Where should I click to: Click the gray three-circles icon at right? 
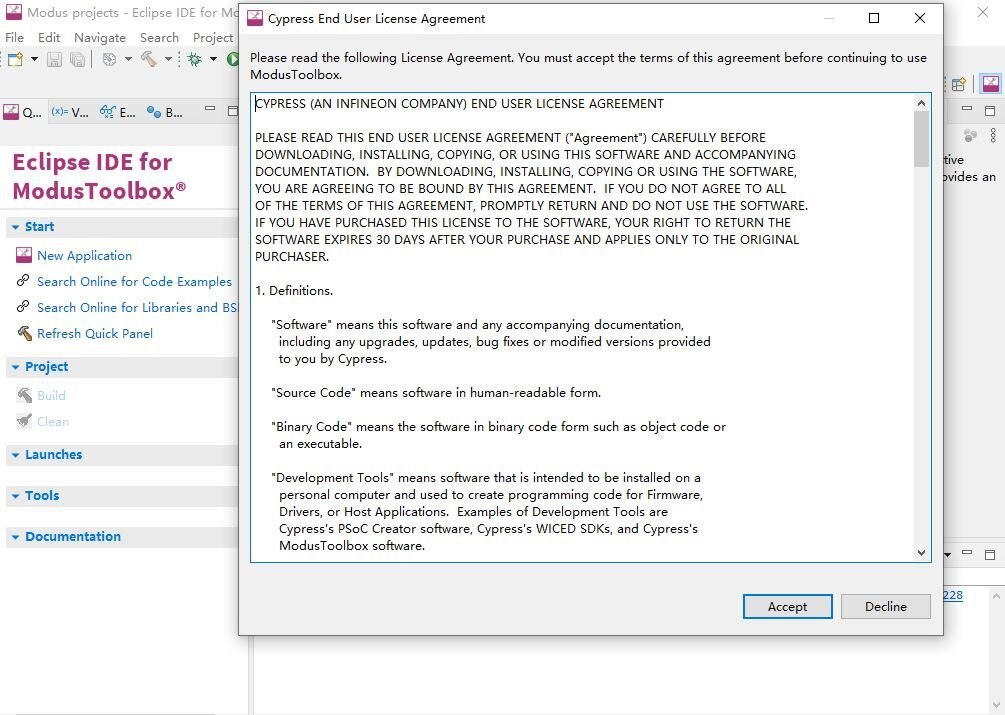pyautogui.click(x=970, y=135)
